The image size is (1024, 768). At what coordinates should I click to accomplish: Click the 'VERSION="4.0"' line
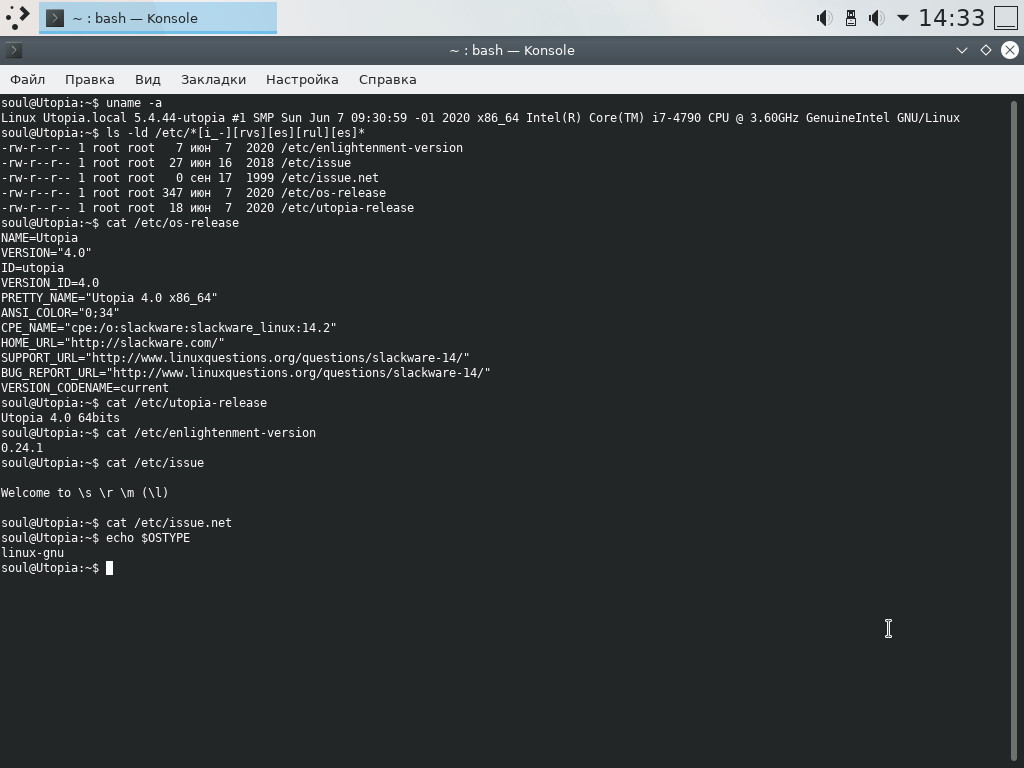(46, 253)
